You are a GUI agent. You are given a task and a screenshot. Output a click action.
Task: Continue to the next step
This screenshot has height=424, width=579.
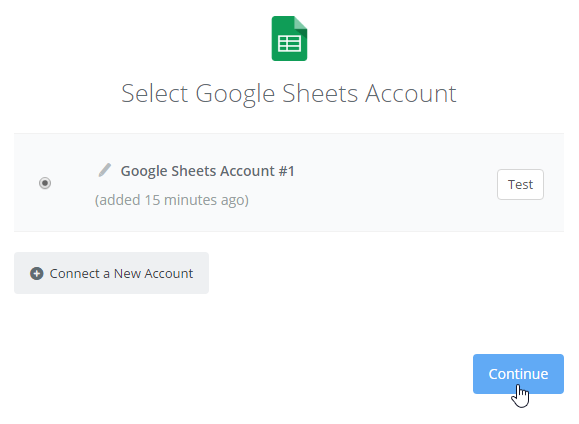(x=518, y=374)
